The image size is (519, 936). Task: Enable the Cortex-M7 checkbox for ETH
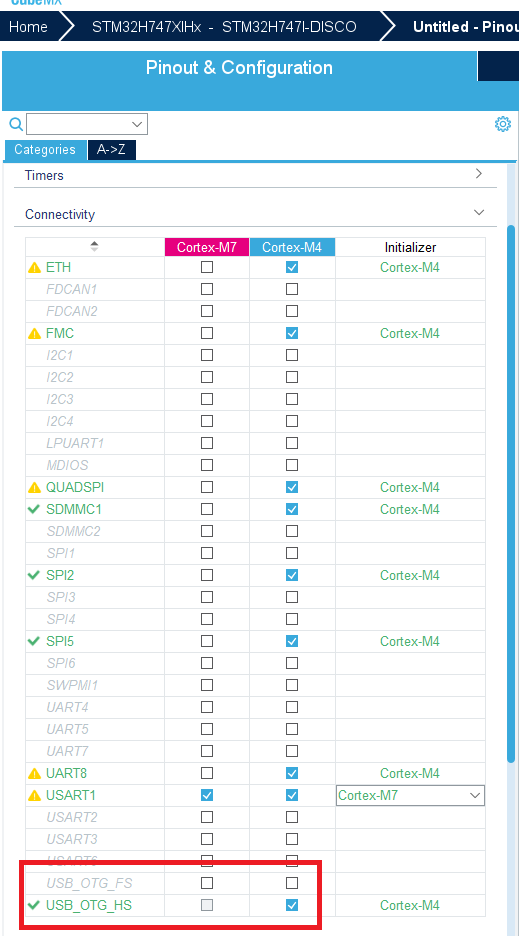tap(207, 267)
